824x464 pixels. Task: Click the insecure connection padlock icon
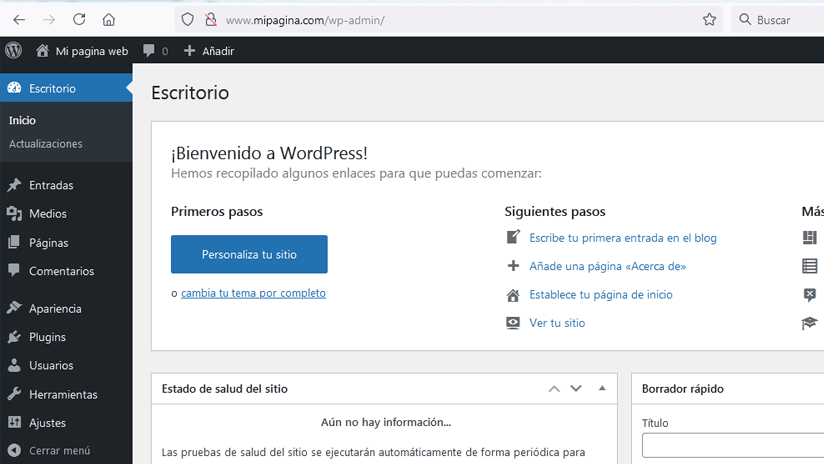[211, 20]
